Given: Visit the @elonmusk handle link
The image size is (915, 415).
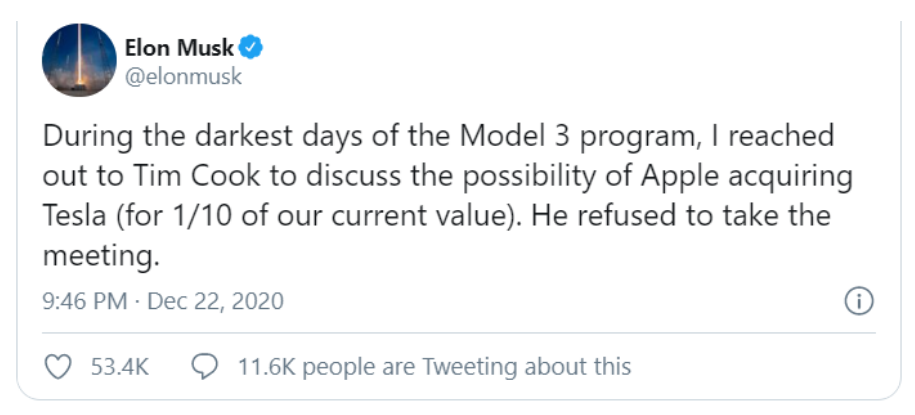Looking at the screenshot, I should point(183,76).
